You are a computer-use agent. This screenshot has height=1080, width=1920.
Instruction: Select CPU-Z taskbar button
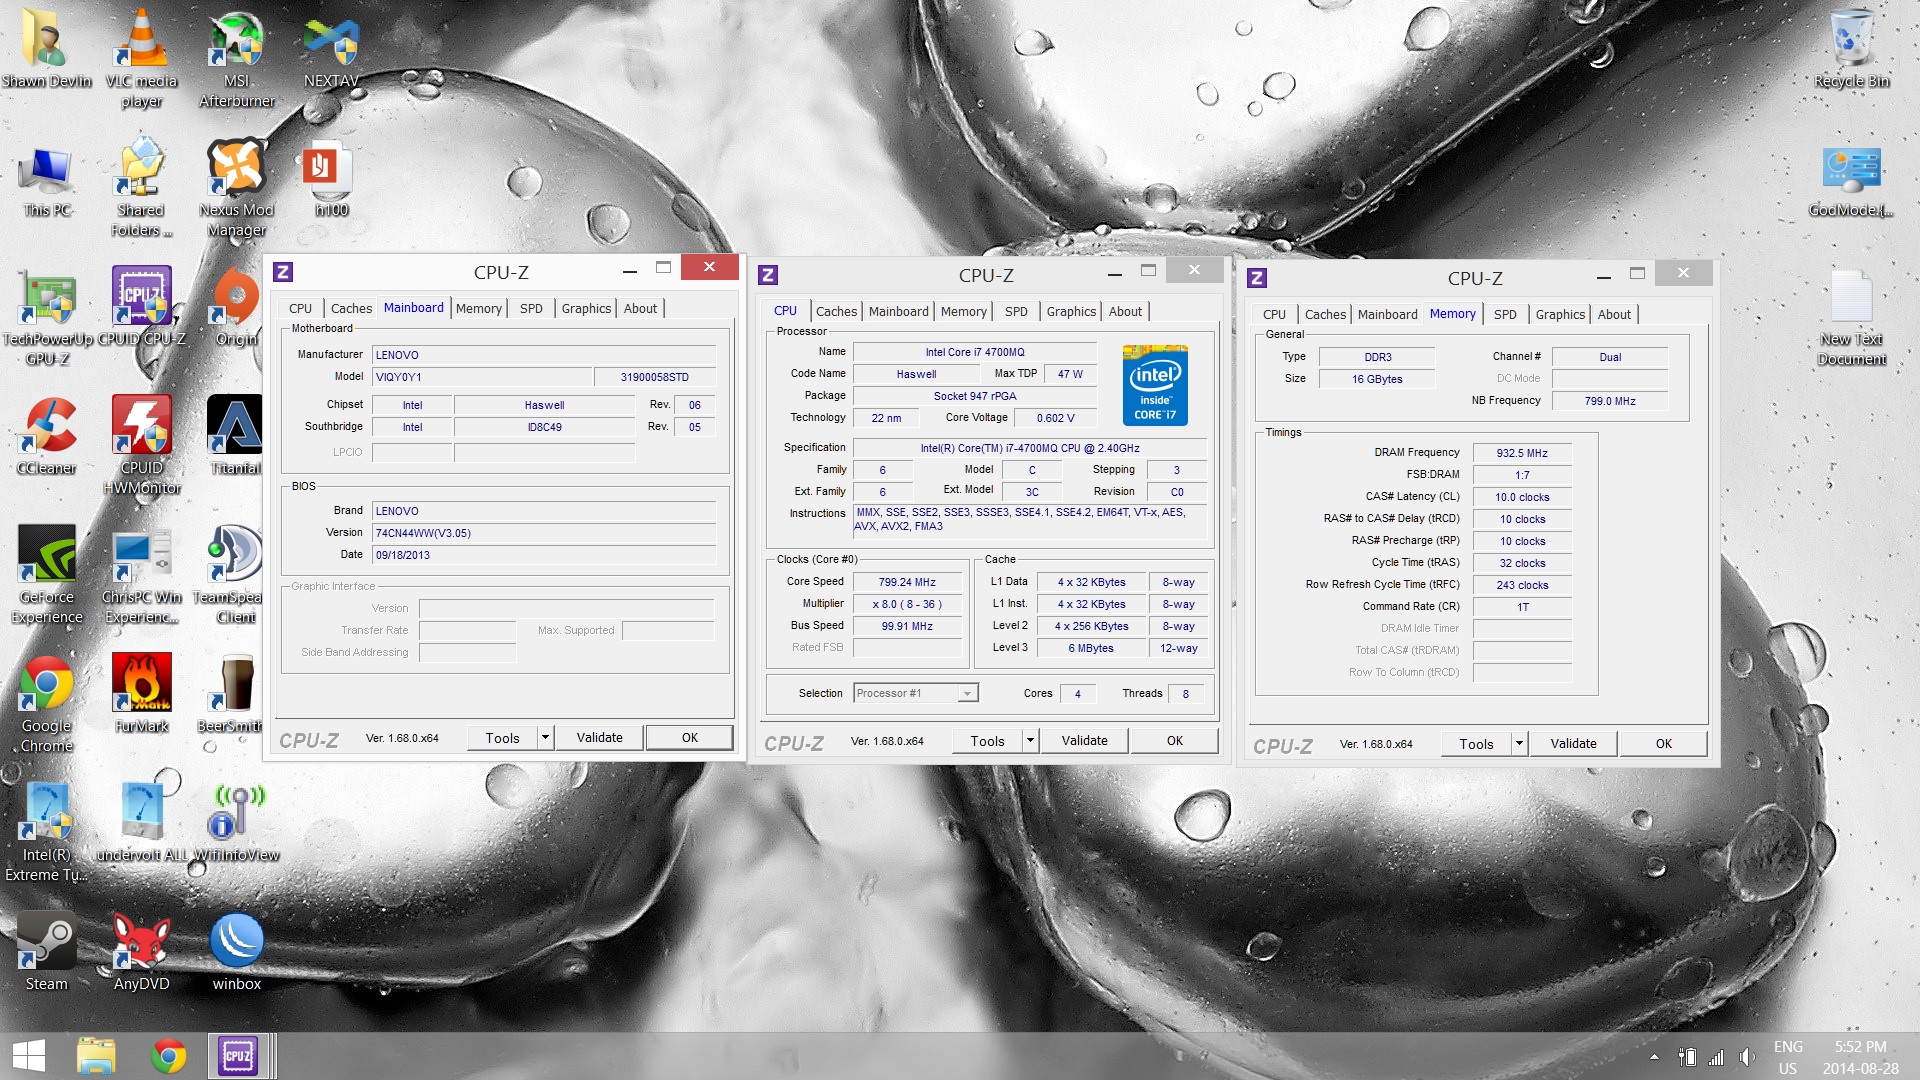point(239,1056)
